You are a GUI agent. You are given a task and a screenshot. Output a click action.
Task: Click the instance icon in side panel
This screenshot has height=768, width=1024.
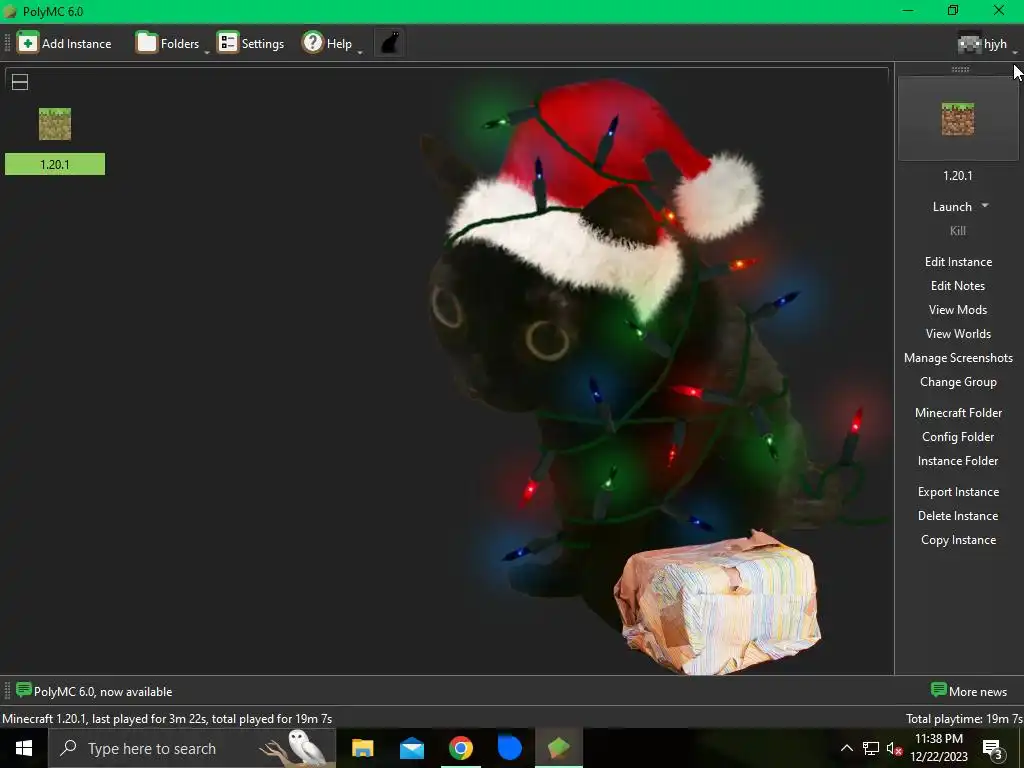coord(957,119)
